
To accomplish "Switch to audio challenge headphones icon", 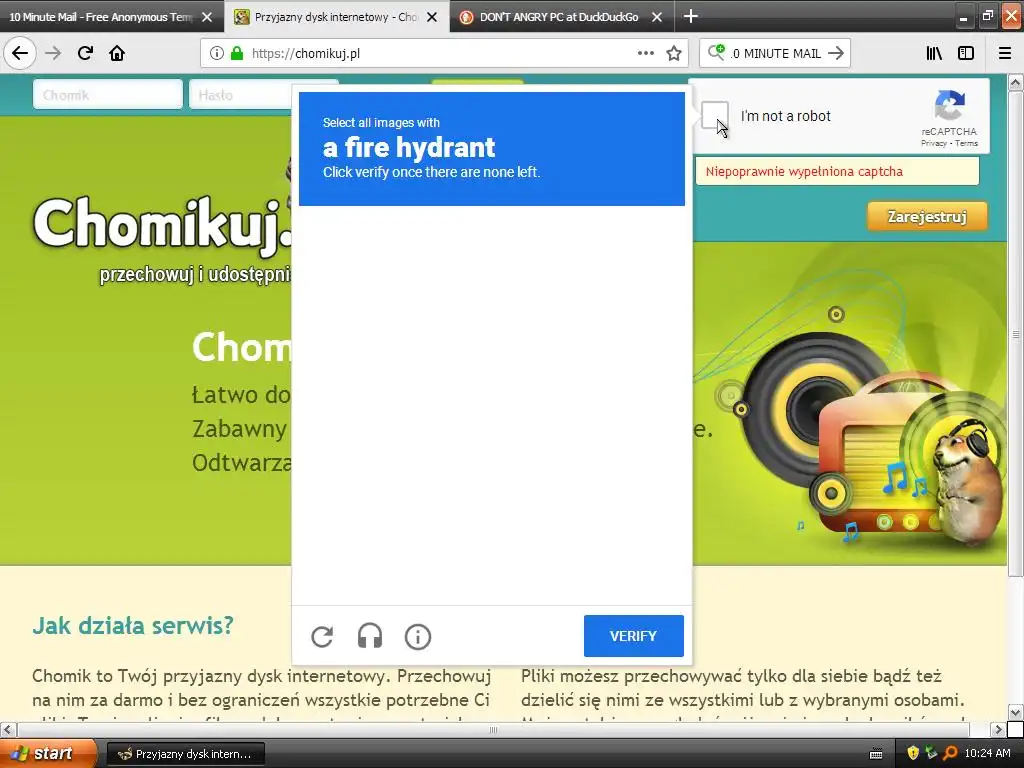I will 370,636.
